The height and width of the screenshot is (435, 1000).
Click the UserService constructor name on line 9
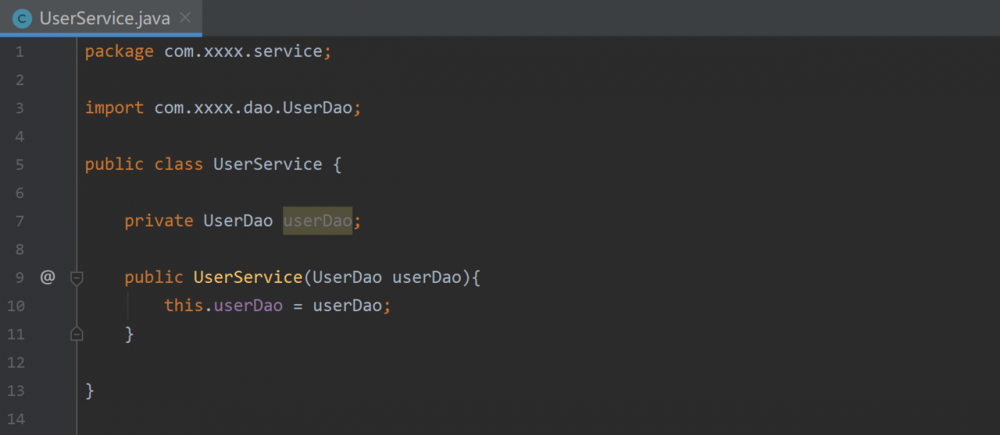tap(247, 277)
